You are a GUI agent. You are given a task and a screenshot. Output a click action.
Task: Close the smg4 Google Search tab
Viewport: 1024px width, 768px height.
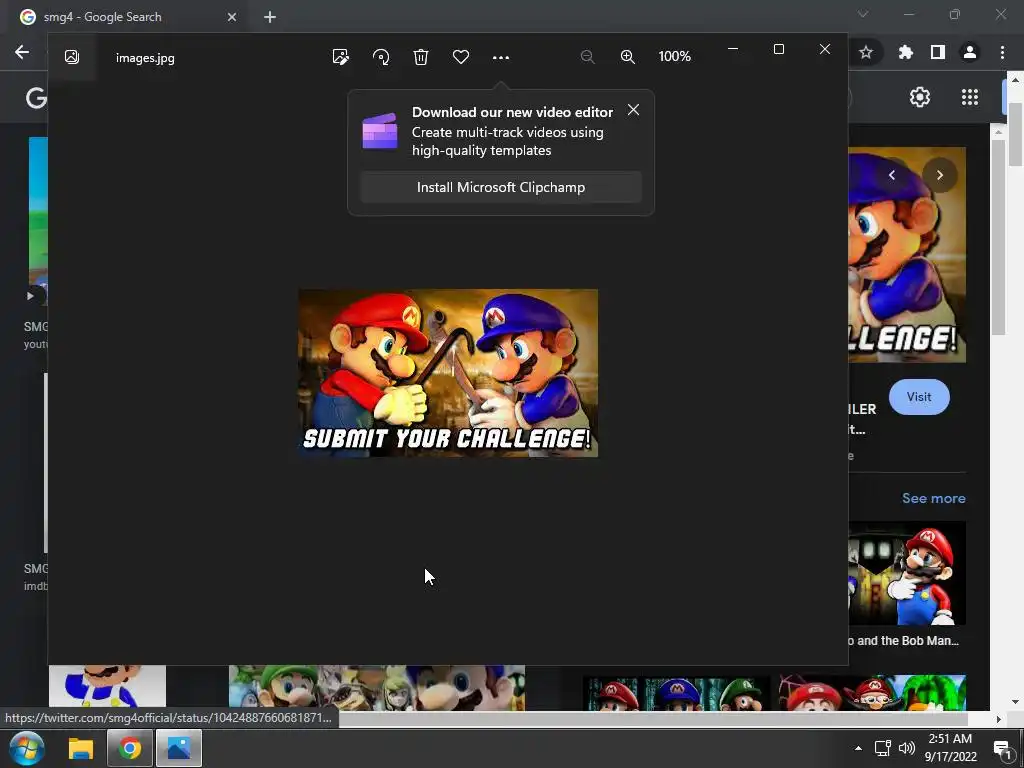[232, 17]
